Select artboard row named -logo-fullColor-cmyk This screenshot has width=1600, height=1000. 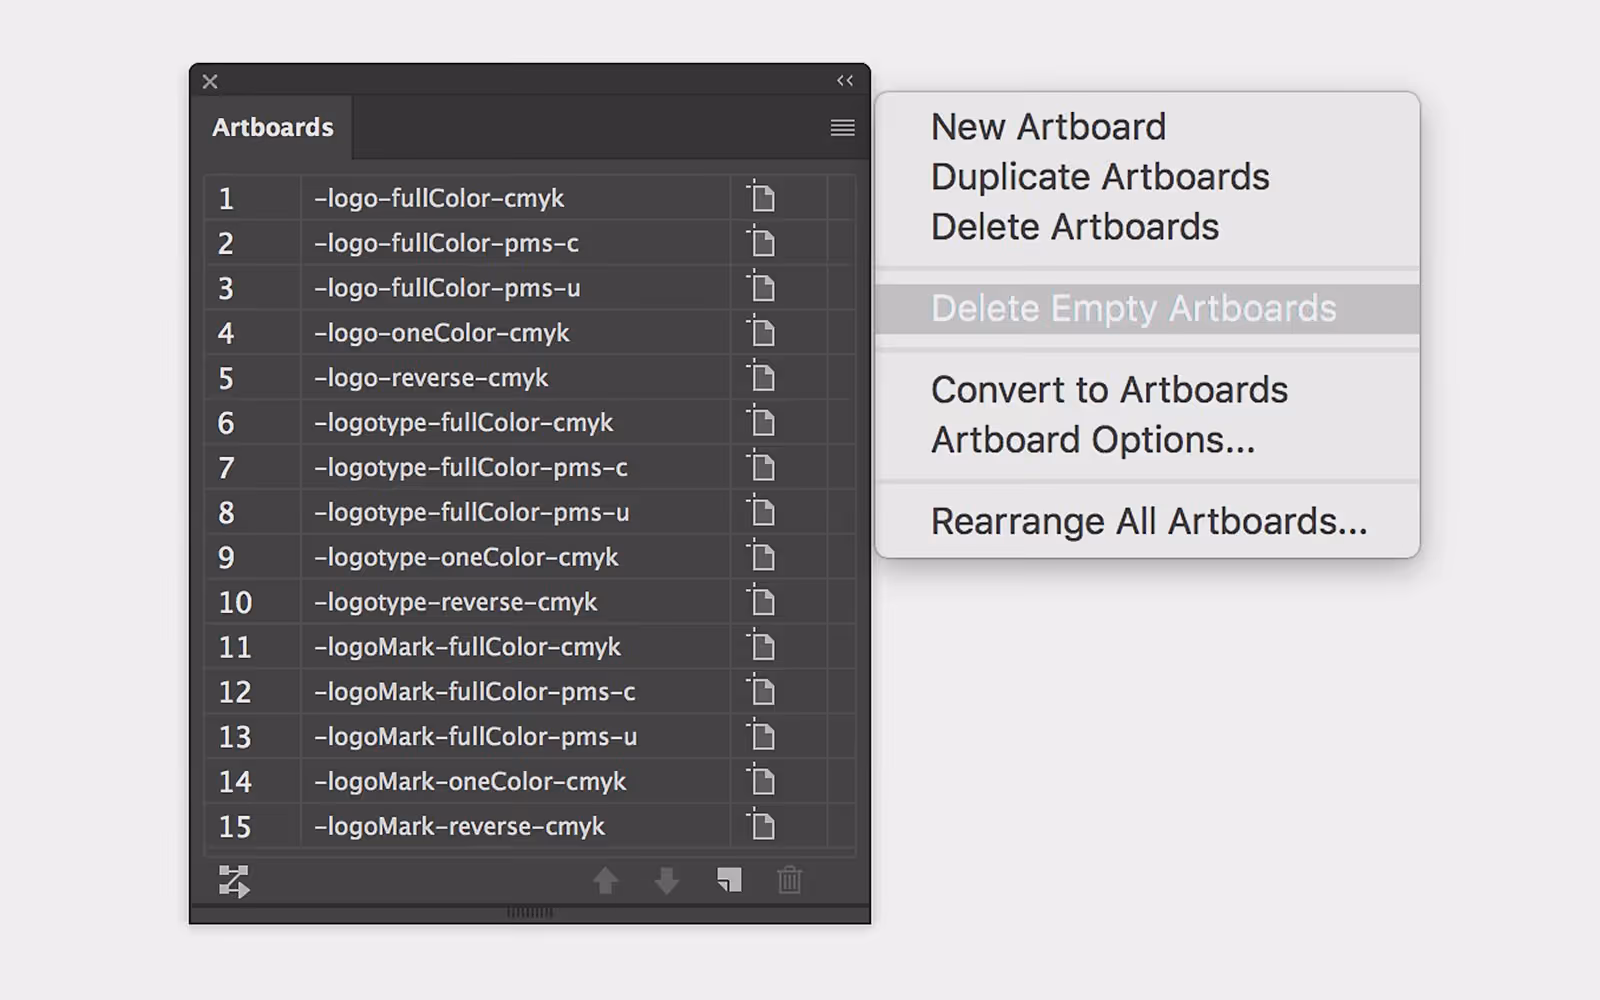(x=530, y=198)
